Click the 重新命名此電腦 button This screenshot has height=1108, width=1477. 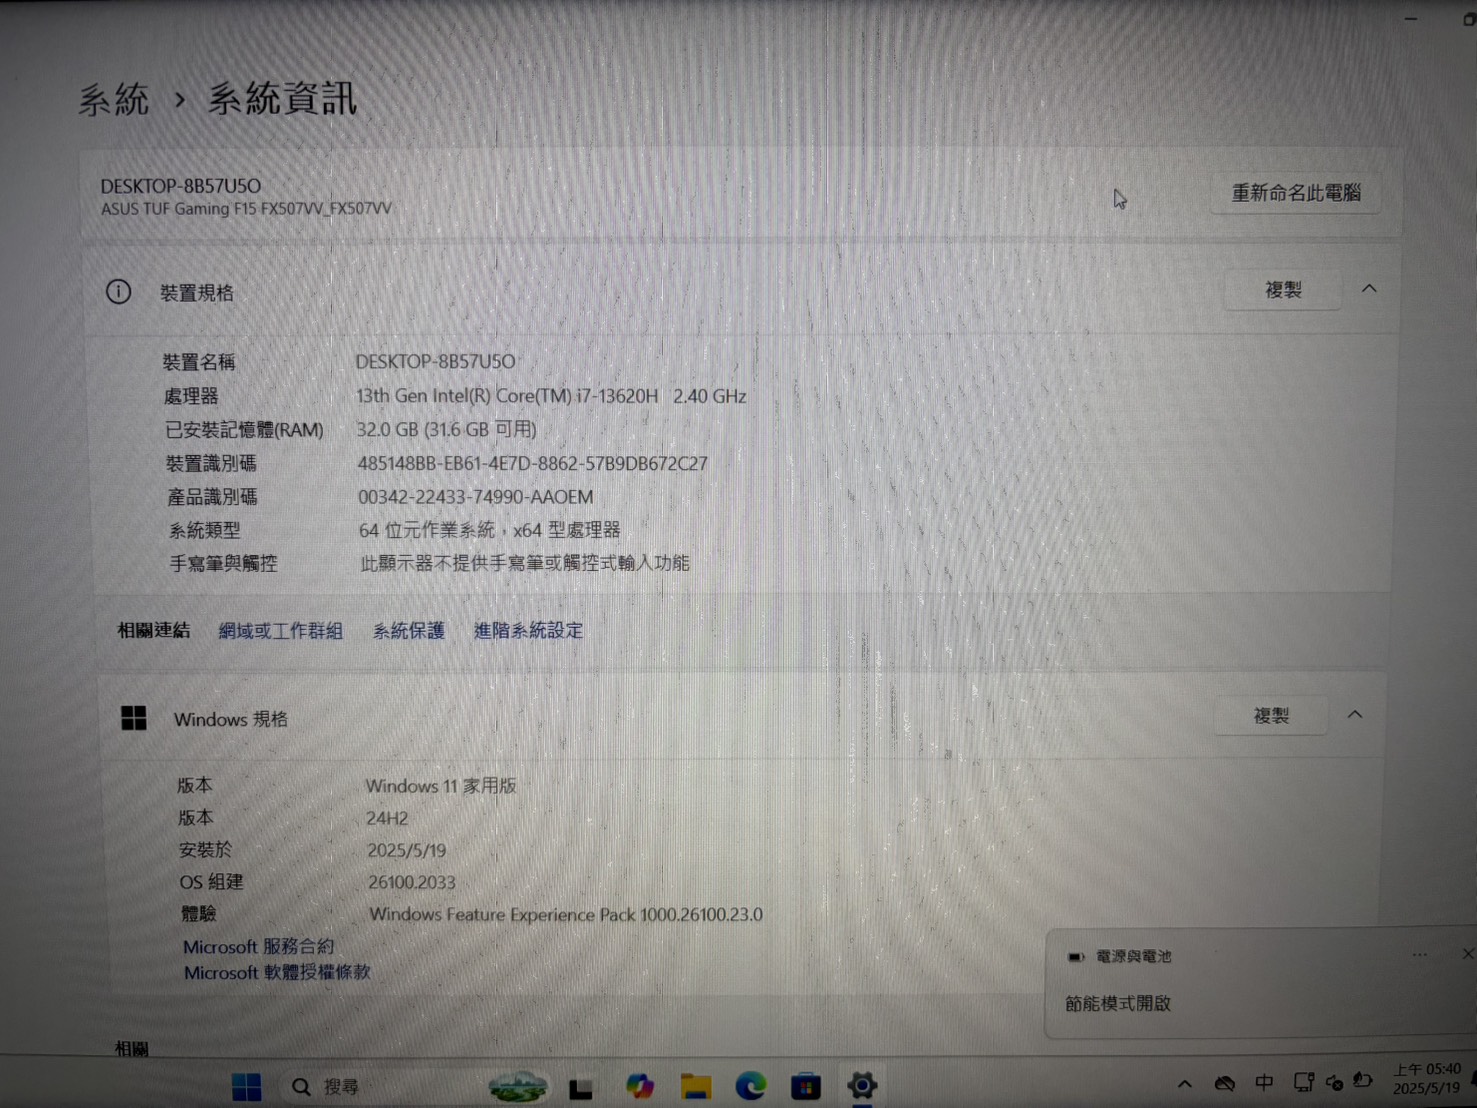(x=1296, y=193)
